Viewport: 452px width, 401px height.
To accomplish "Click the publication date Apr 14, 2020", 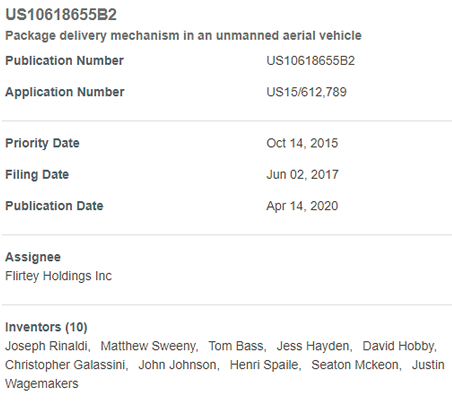I will tap(302, 206).
